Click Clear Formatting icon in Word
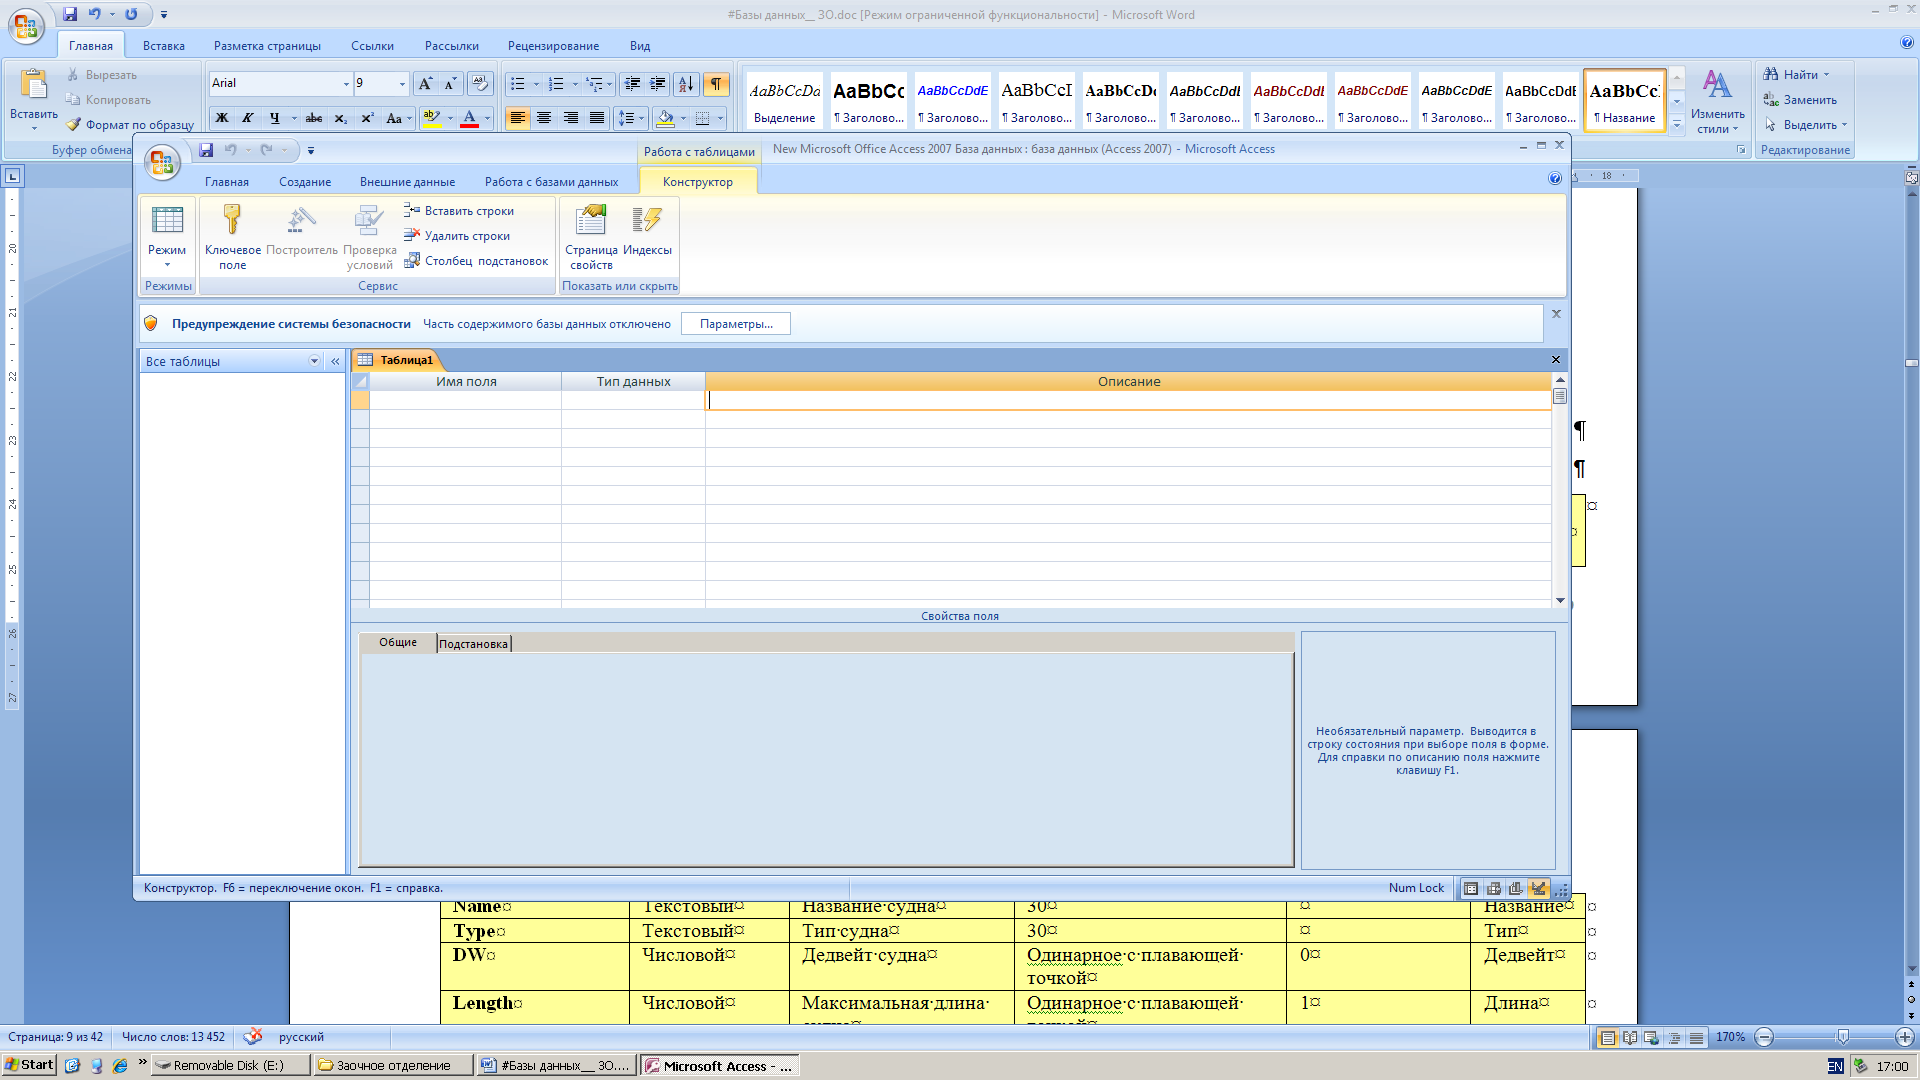This screenshot has width=1920, height=1080. click(x=480, y=84)
